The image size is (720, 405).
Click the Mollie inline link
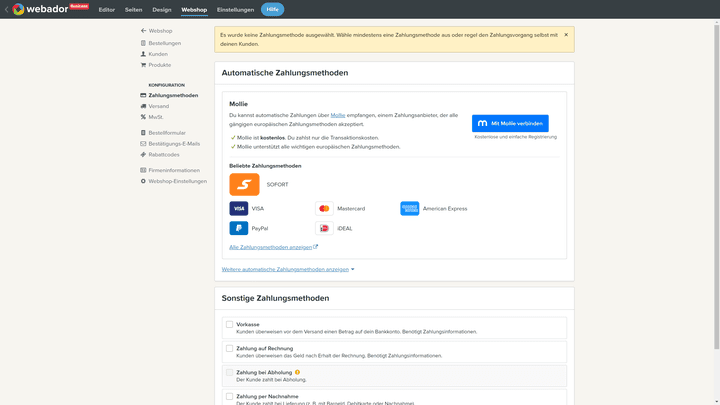pyautogui.click(x=338, y=115)
